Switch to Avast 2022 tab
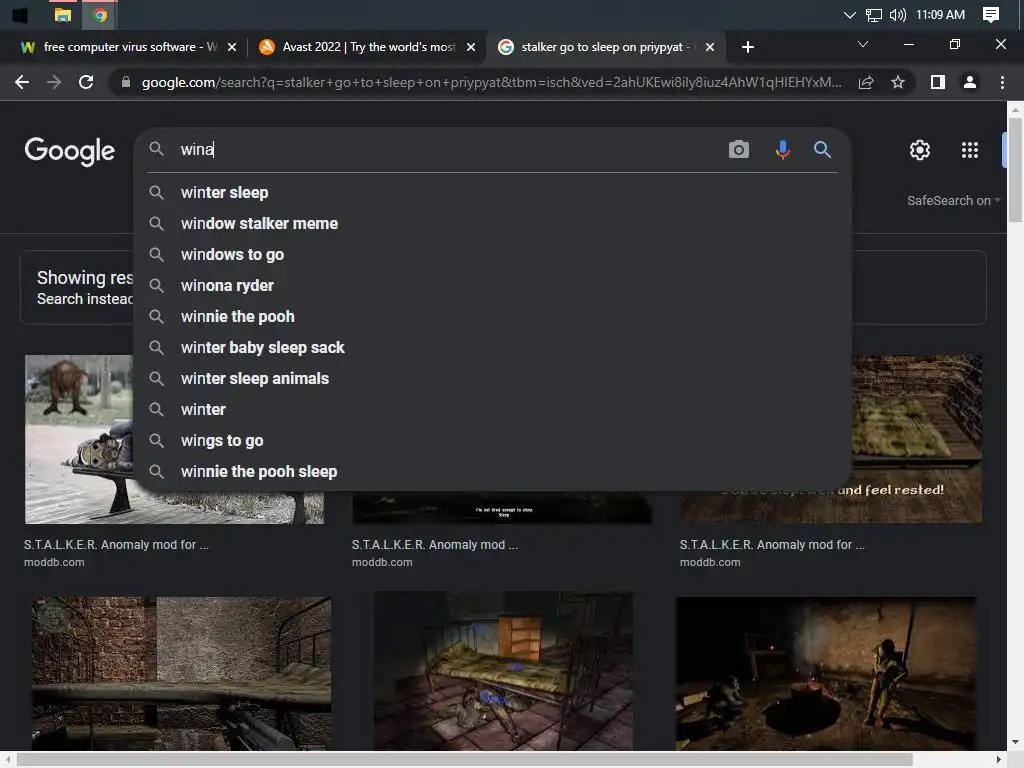 tap(367, 47)
